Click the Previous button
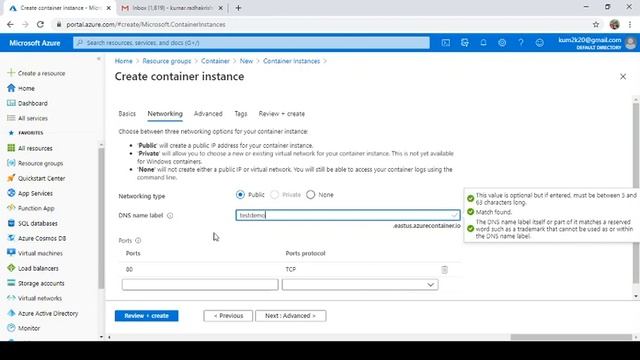 click(228, 316)
